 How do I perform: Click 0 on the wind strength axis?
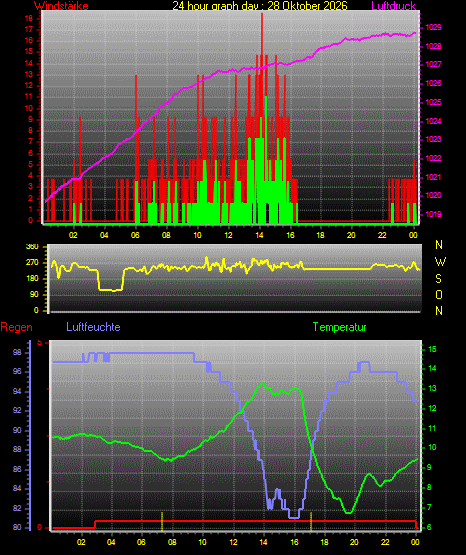click(x=30, y=220)
